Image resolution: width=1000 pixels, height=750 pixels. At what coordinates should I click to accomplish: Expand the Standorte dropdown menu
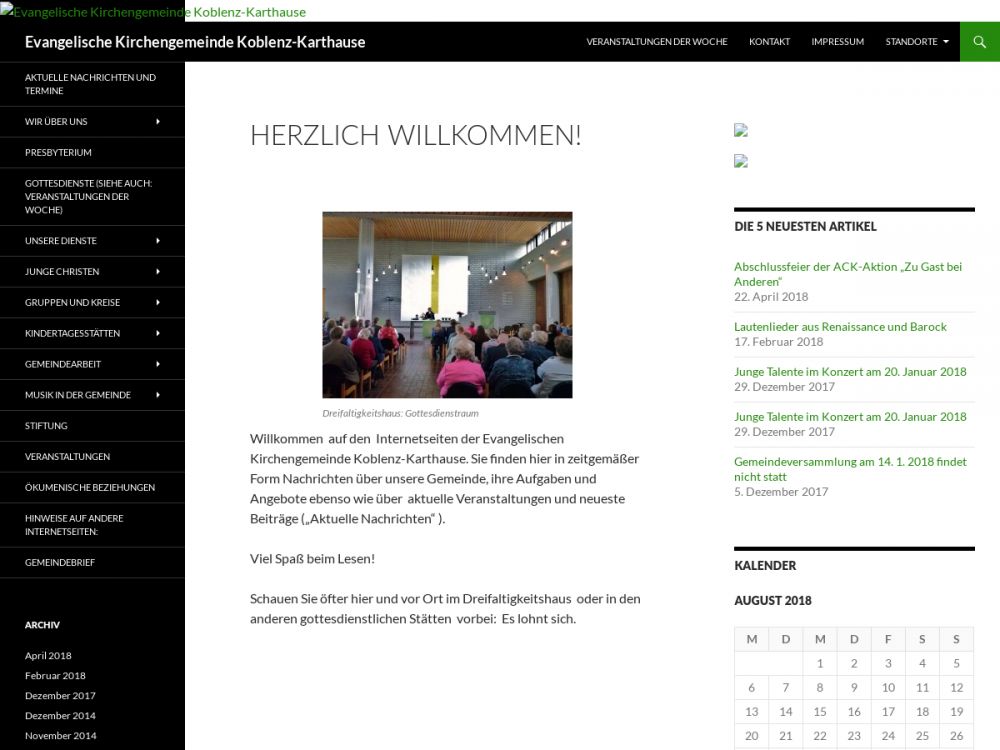click(916, 42)
